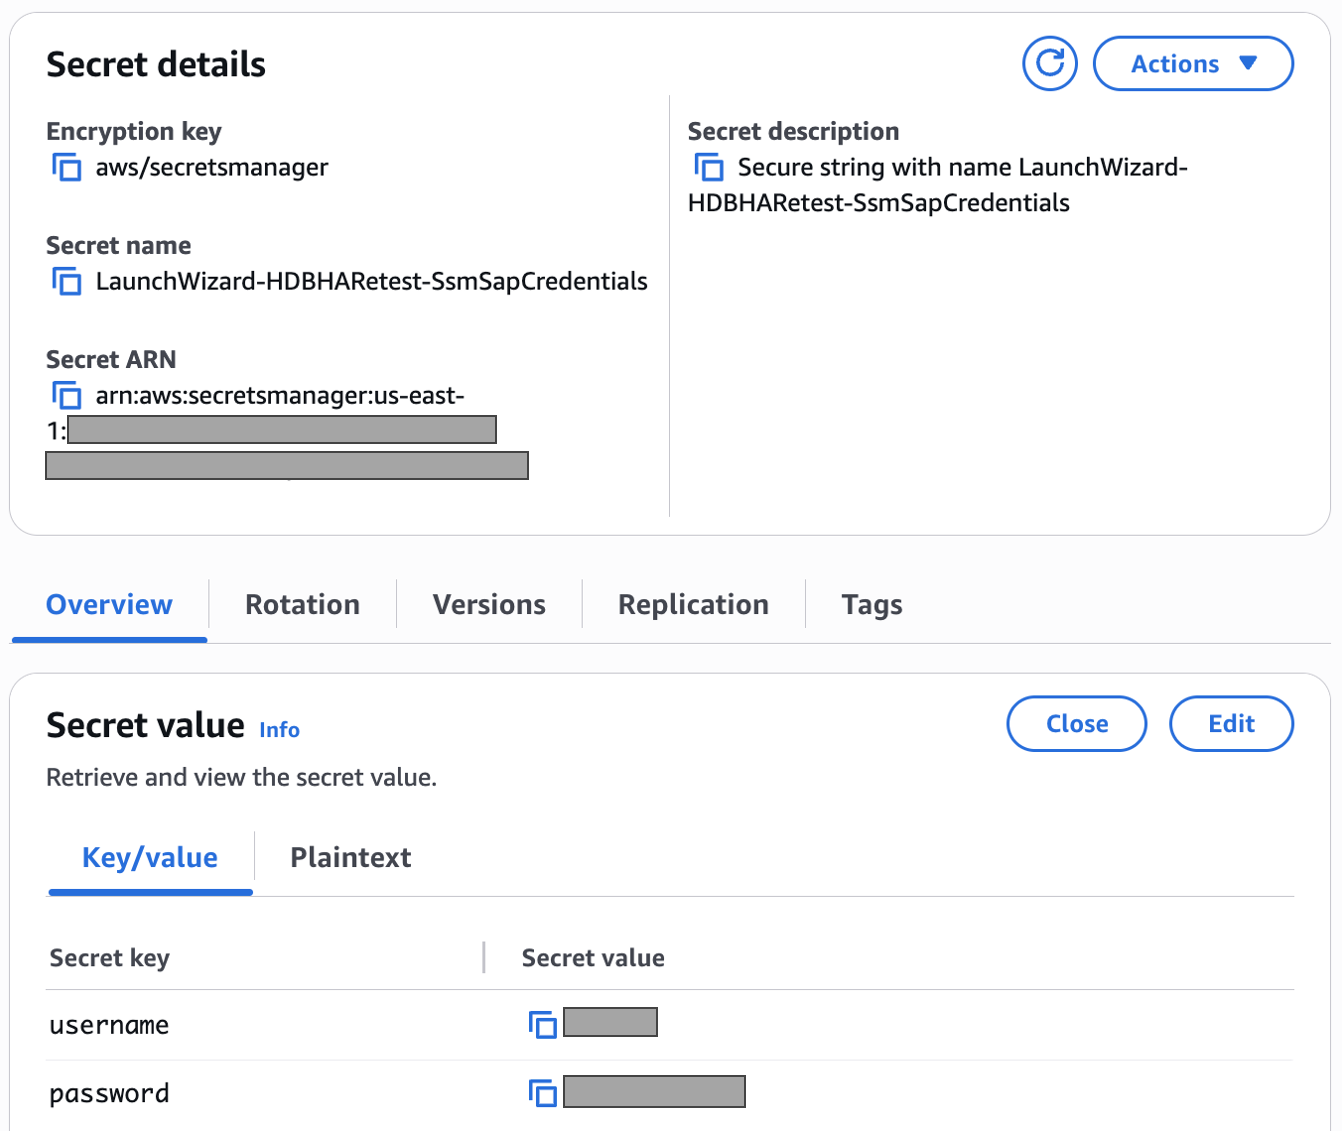1342x1131 pixels.
Task: Copy the secret name
Action: coord(67,281)
